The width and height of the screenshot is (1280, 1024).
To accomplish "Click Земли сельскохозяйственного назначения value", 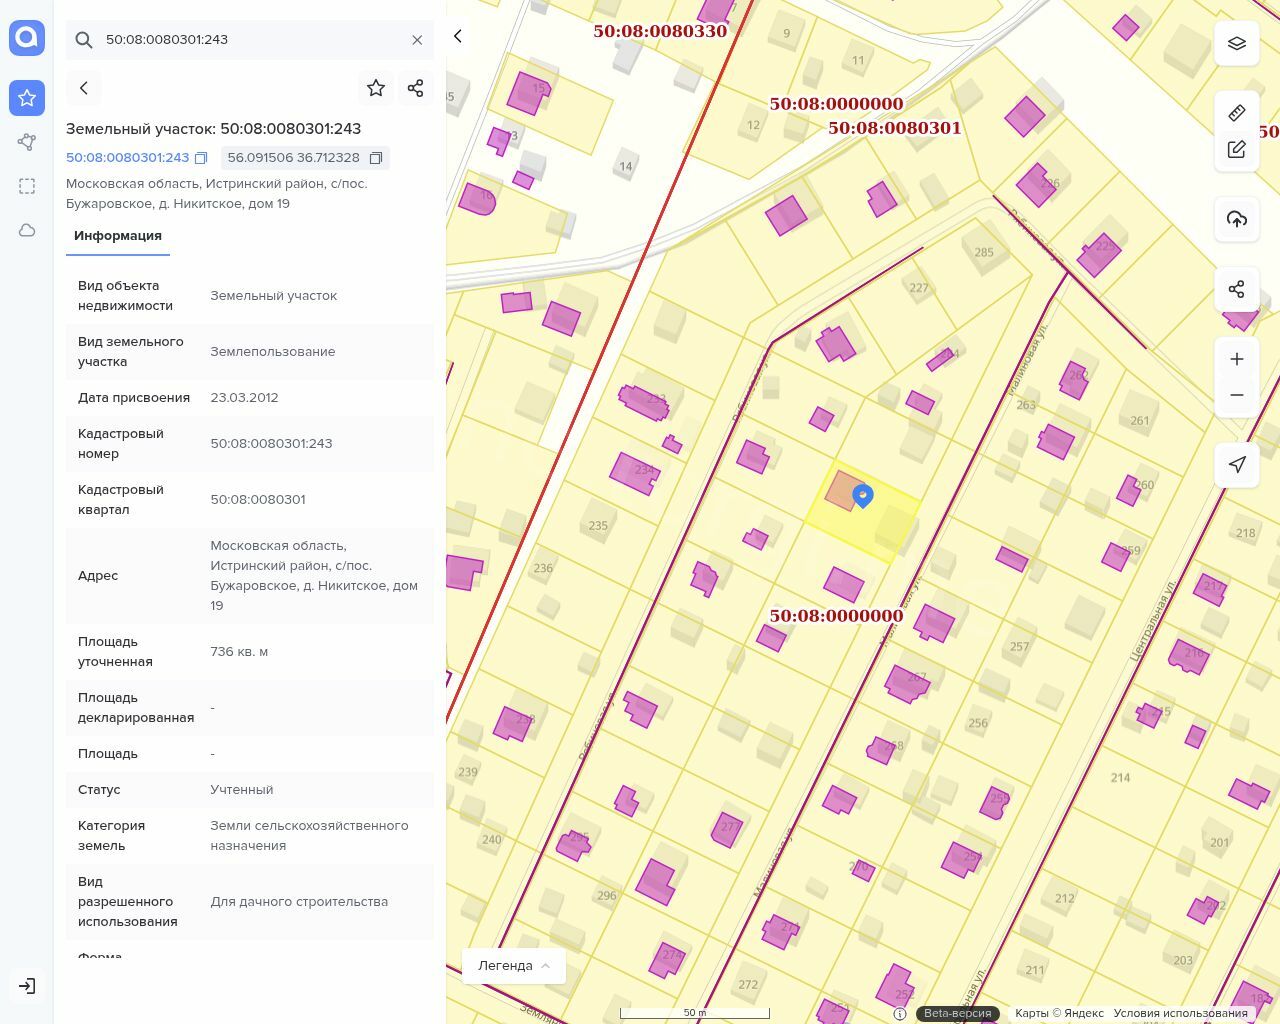I will pos(309,836).
